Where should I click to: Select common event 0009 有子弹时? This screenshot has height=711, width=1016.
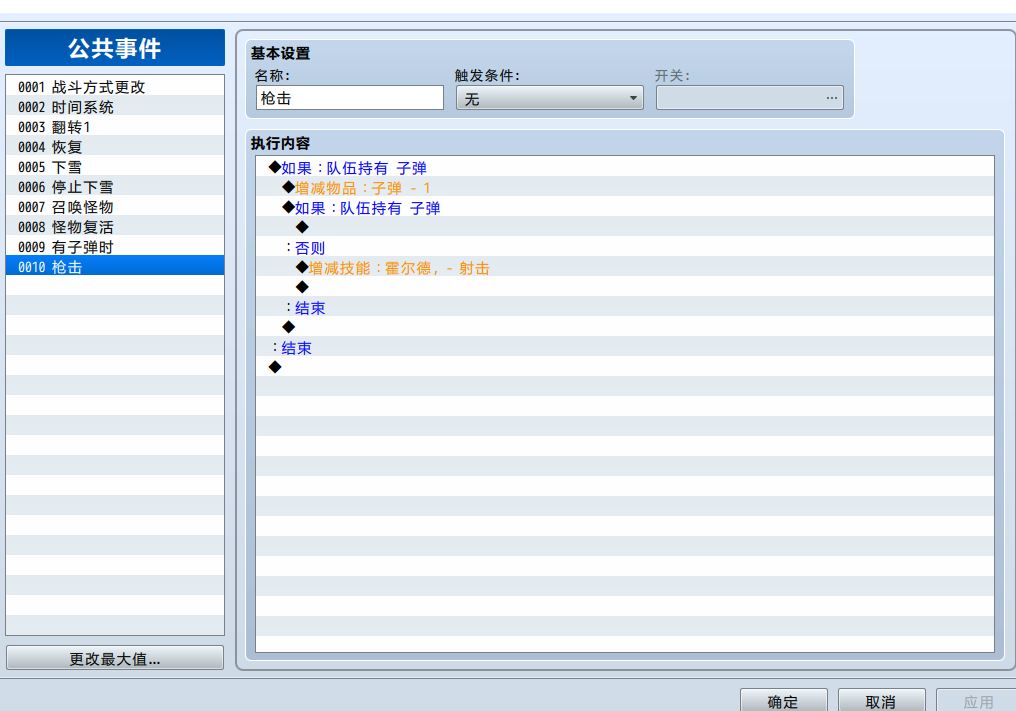point(115,247)
